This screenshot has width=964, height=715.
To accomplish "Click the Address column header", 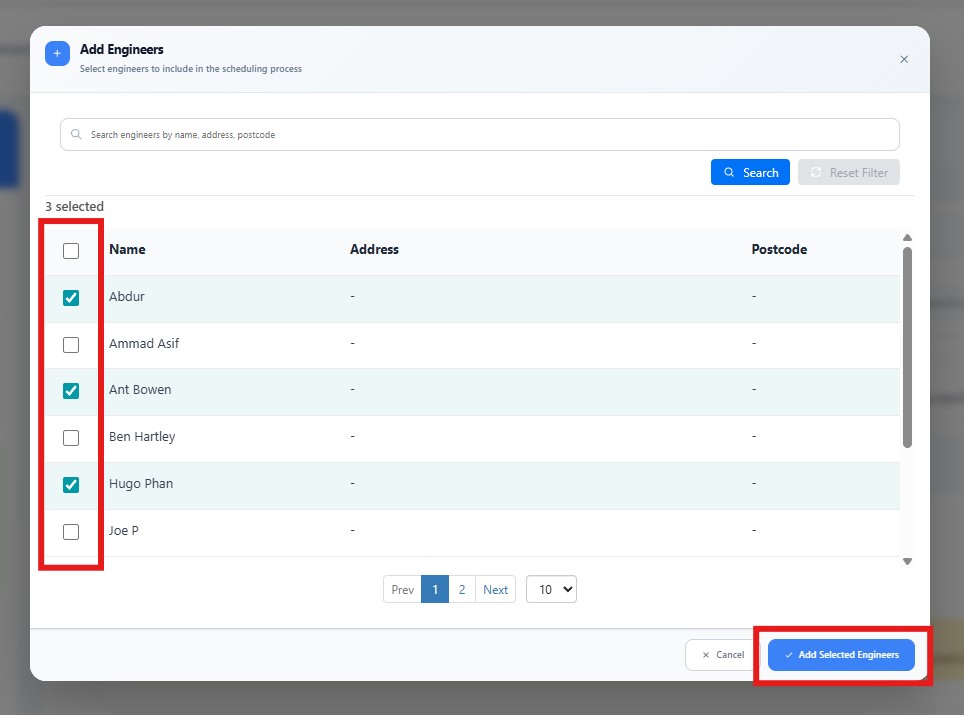I will pos(374,249).
